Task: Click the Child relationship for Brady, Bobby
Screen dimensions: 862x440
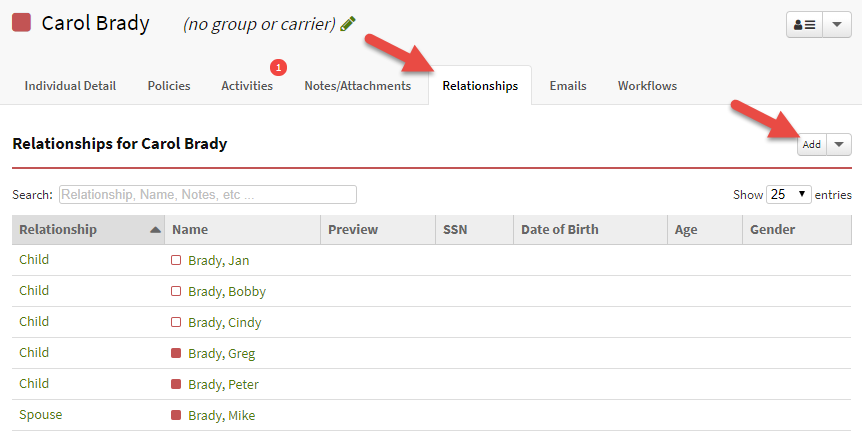Action: click(34, 290)
